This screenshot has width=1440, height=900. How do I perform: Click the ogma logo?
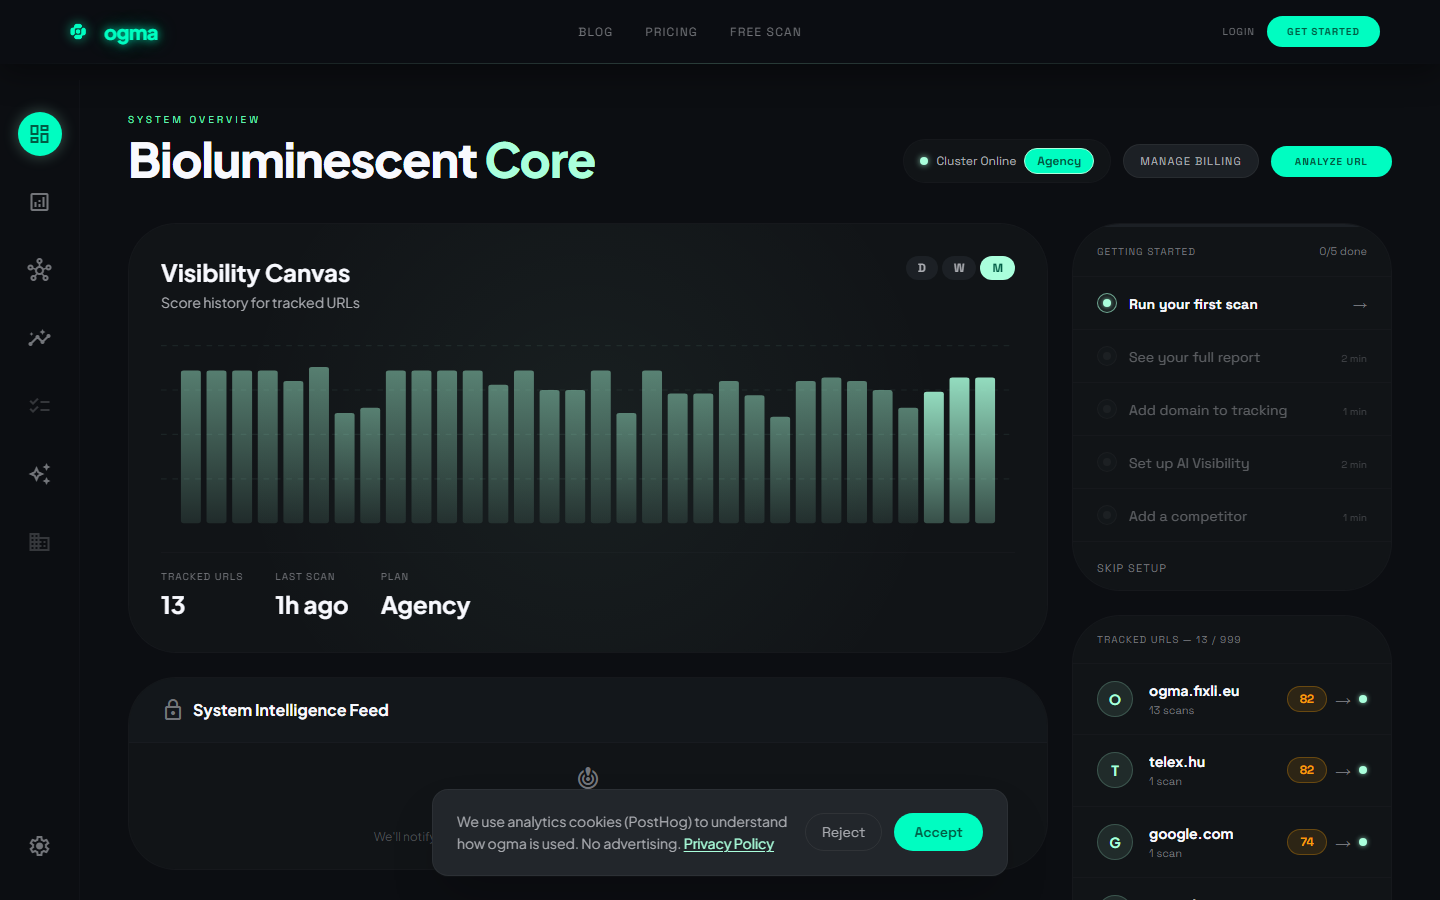pyautogui.click(x=113, y=33)
